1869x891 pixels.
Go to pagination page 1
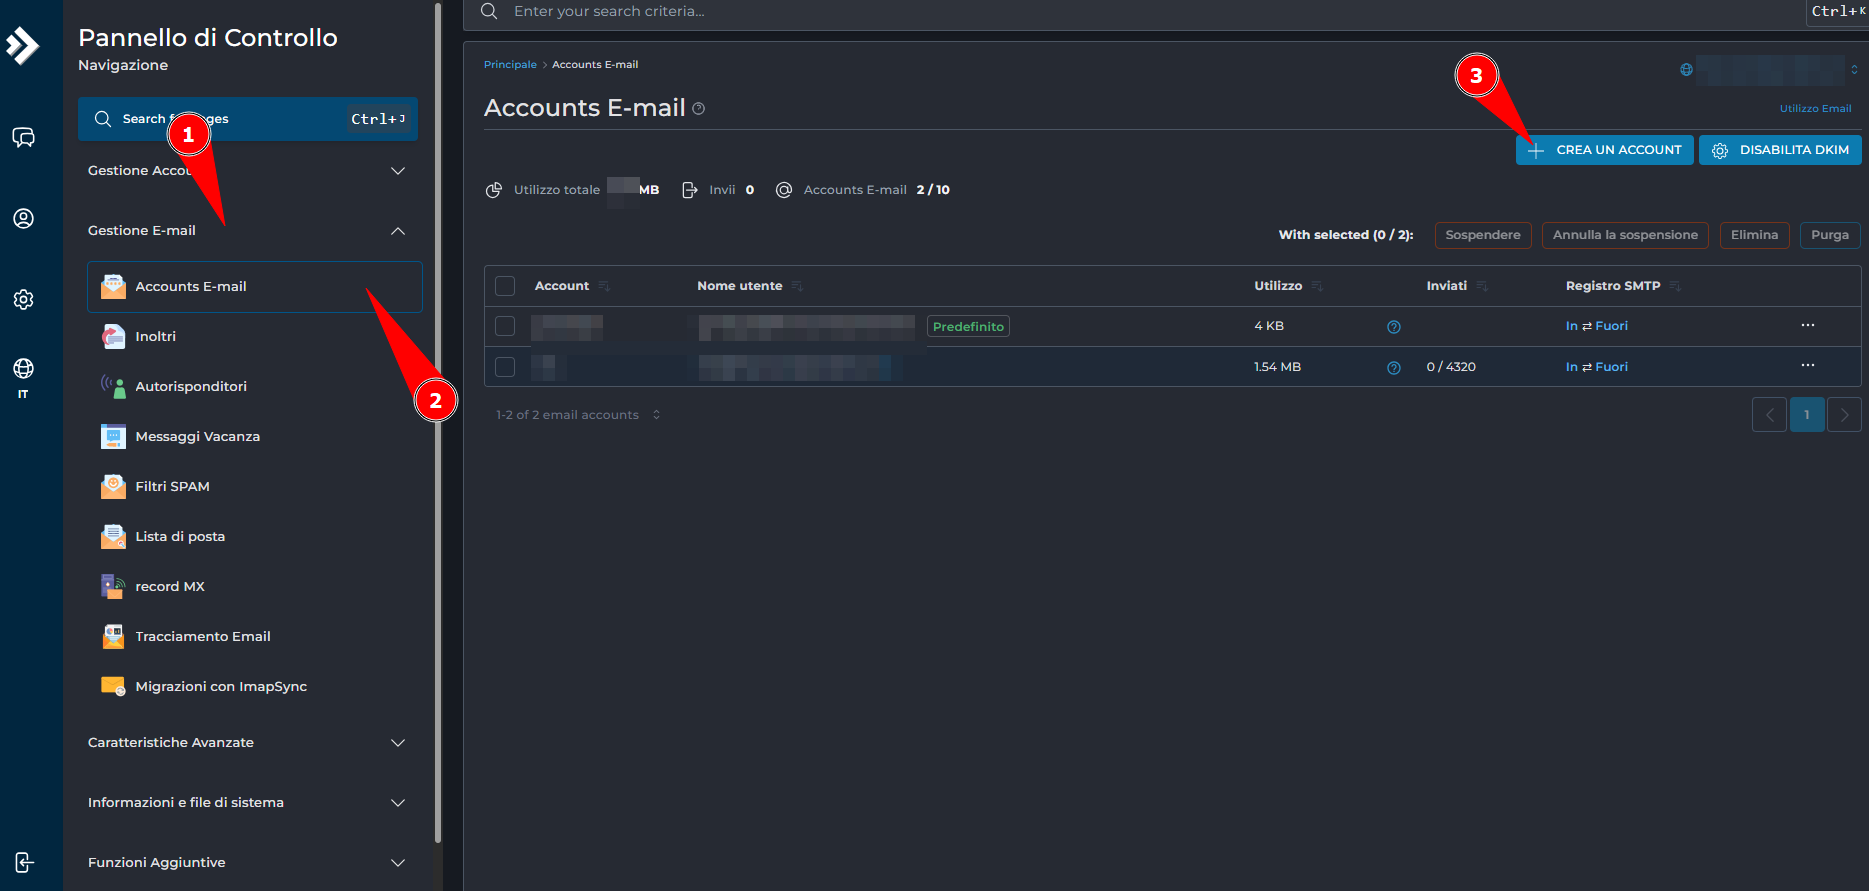click(x=1807, y=415)
